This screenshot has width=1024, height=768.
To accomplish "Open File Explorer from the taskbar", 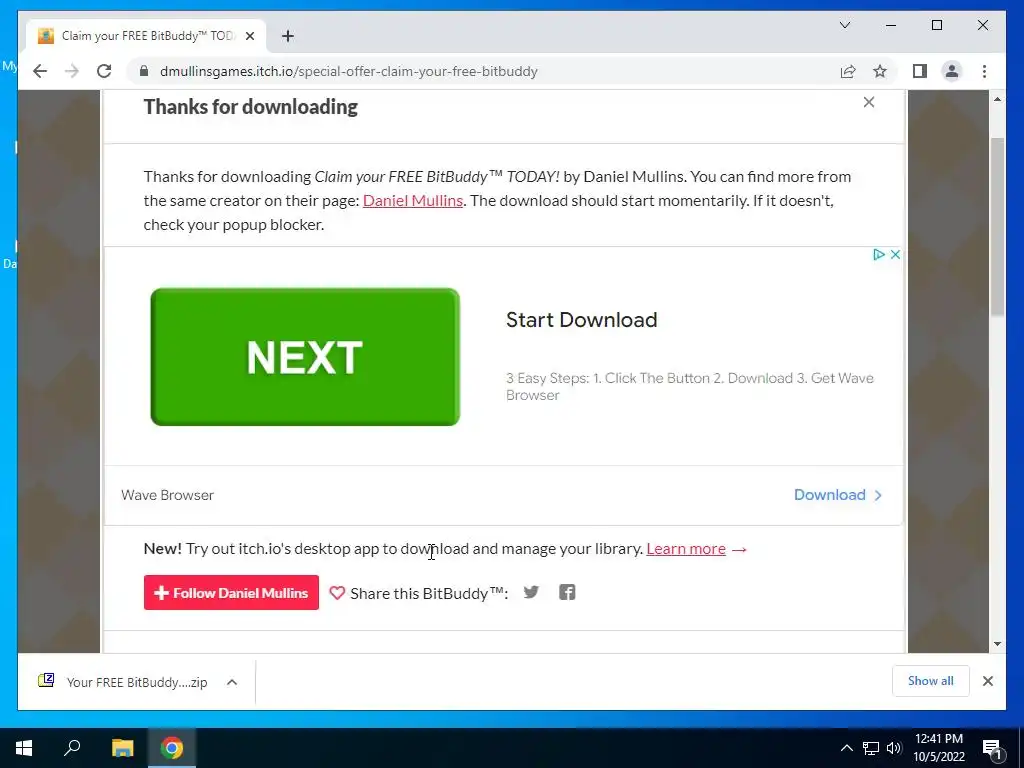I will (122, 748).
